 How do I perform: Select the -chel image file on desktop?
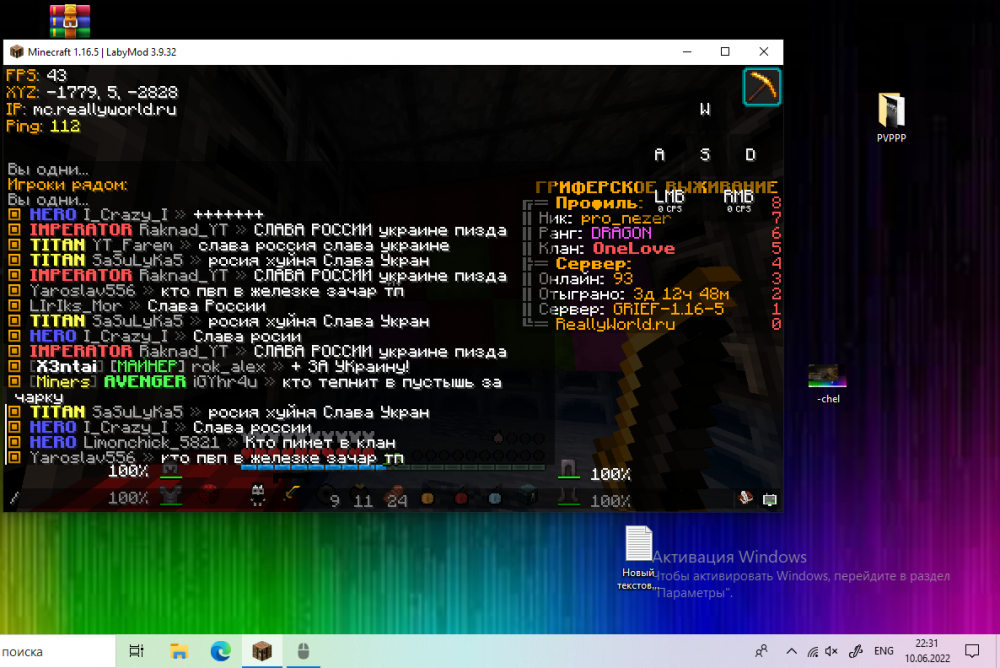[x=827, y=384]
